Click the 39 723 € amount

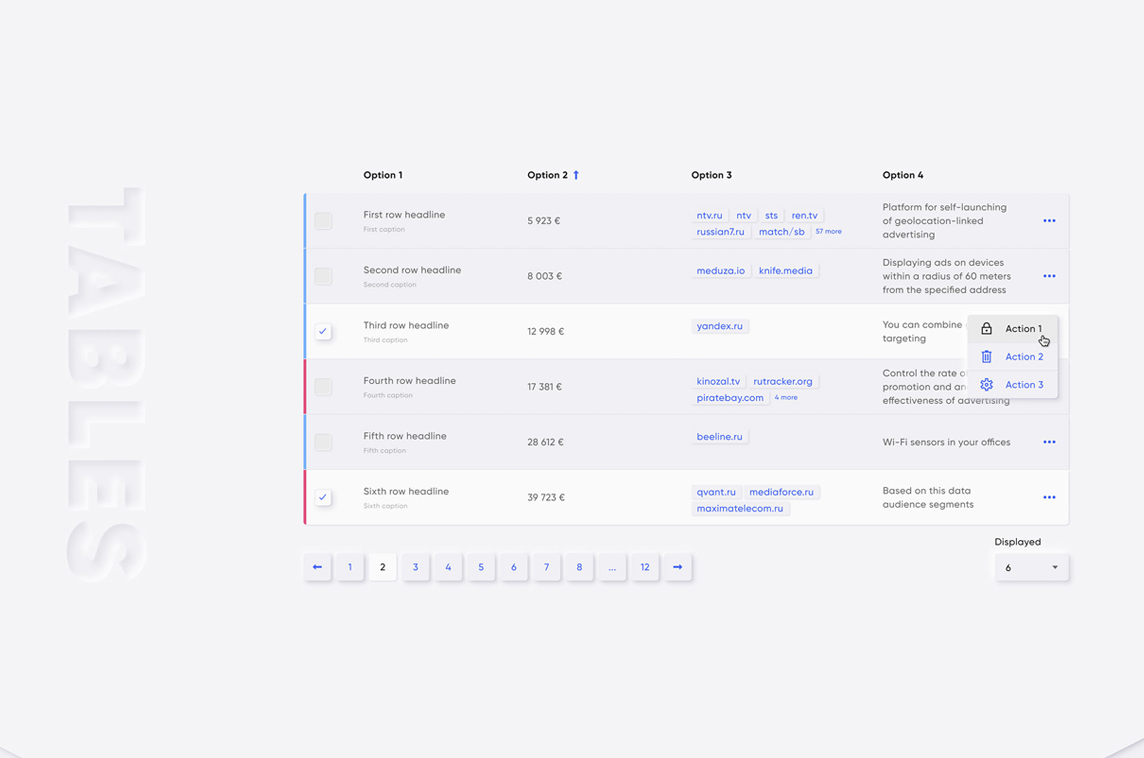click(x=546, y=498)
